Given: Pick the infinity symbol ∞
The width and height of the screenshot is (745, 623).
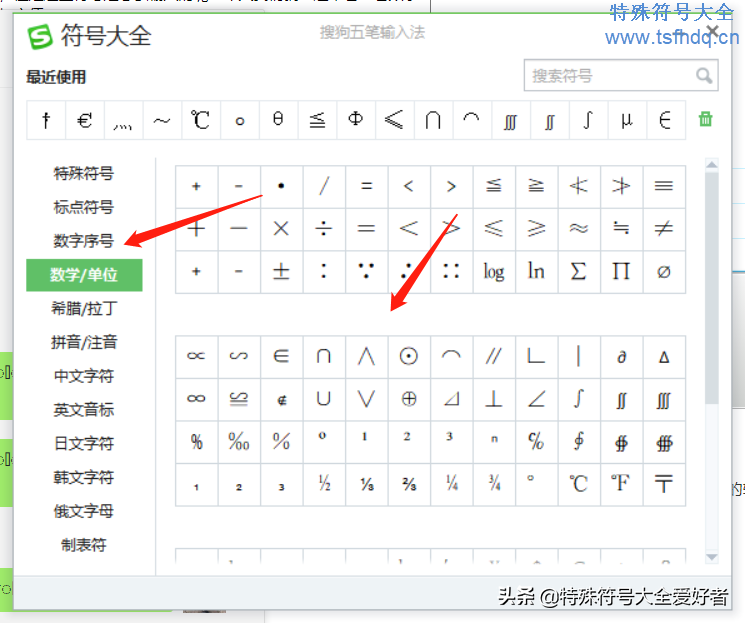Looking at the screenshot, I should (x=196, y=399).
